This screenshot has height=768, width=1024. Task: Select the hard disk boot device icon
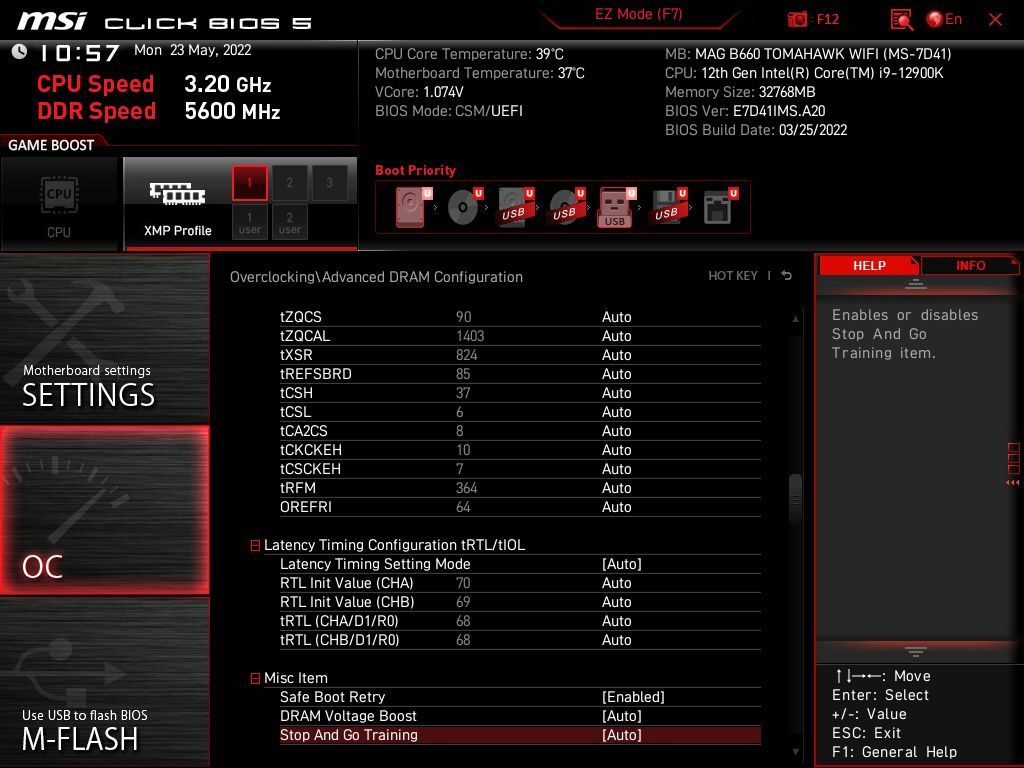click(413, 207)
